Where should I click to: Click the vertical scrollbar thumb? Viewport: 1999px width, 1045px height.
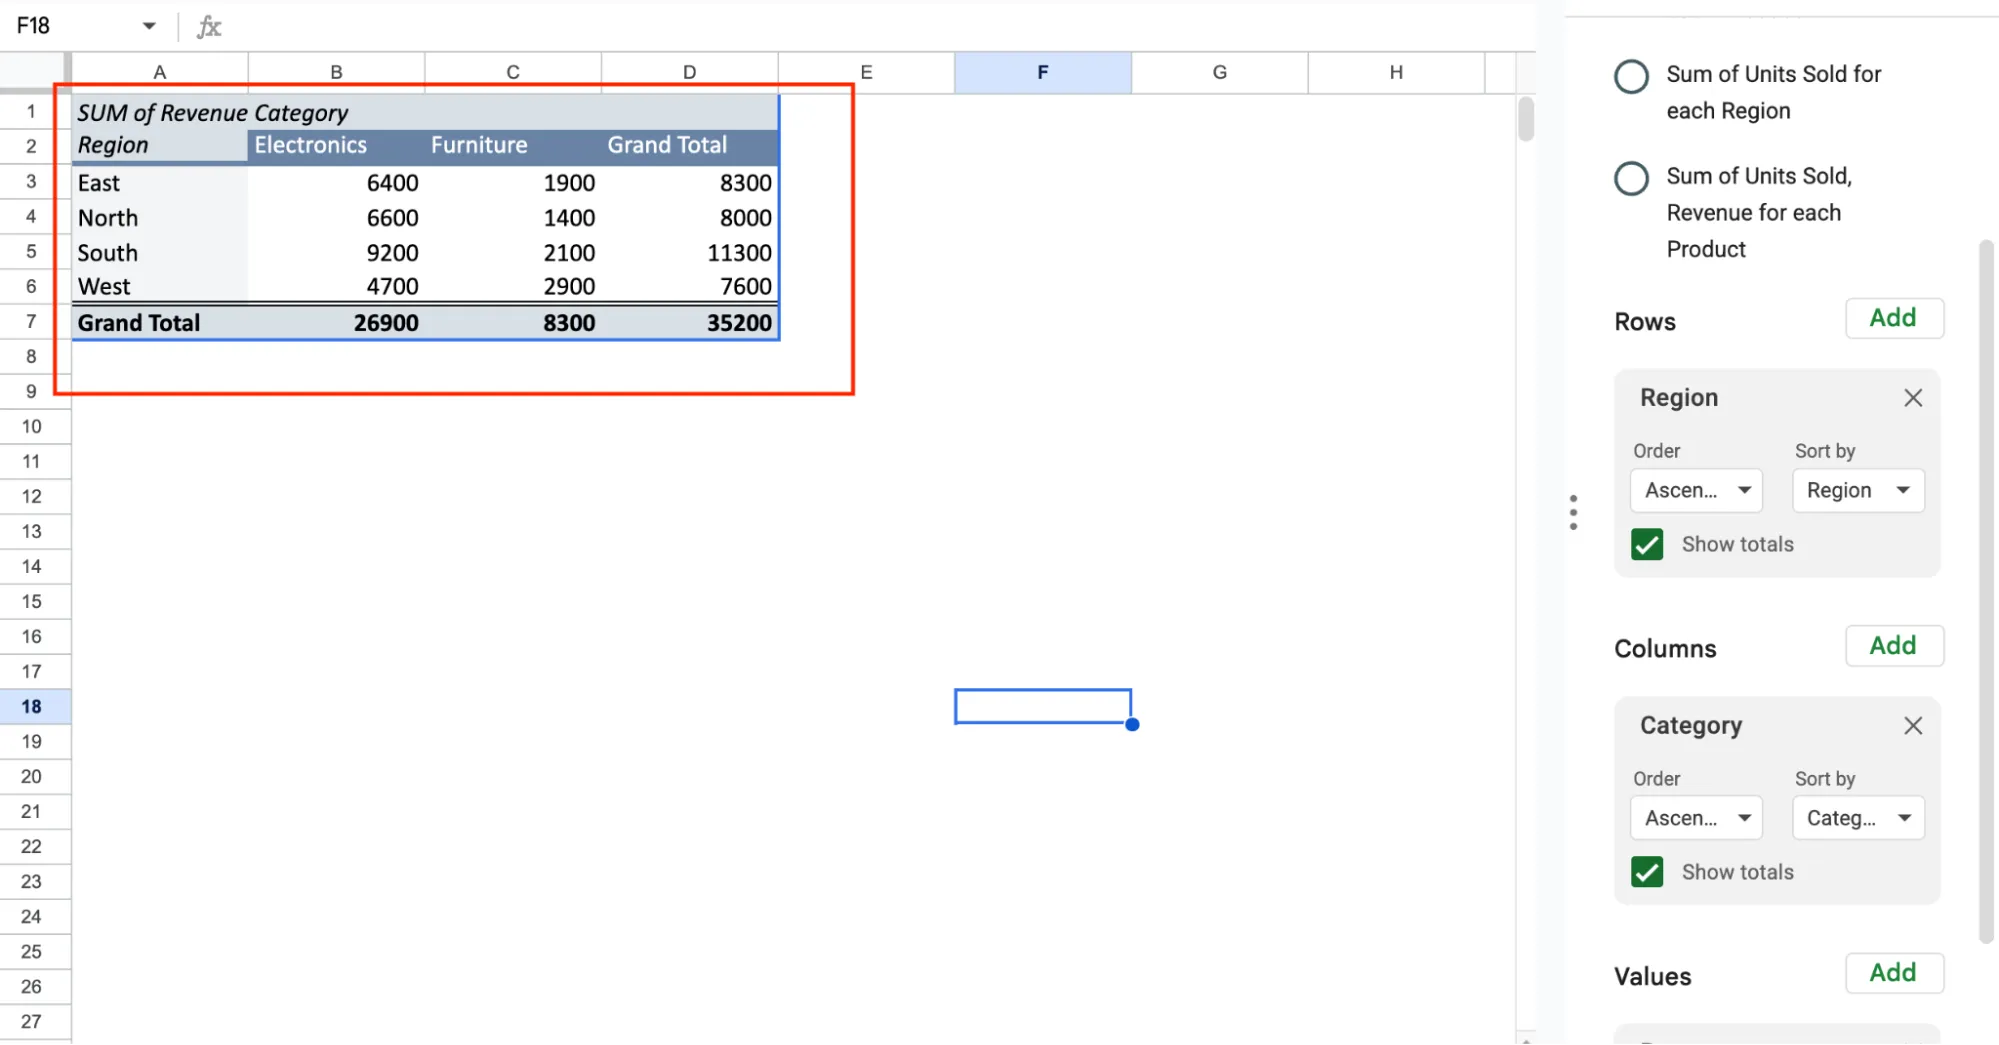(x=1526, y=118)
